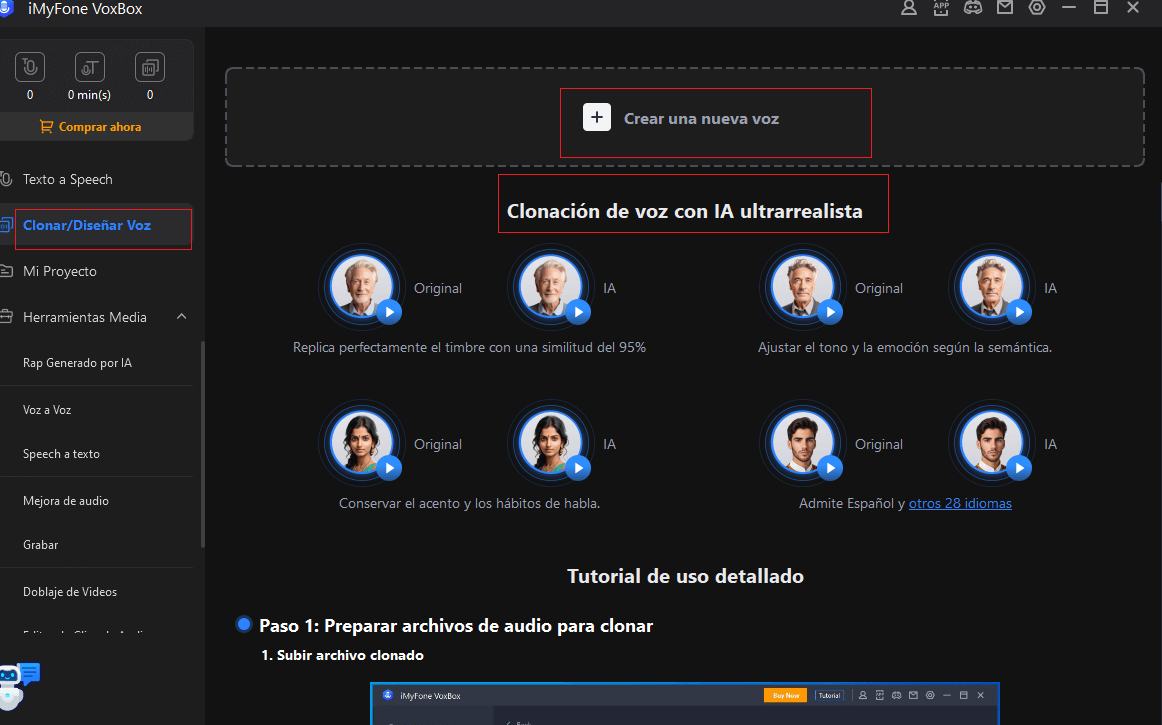Open the Discord community icon

(x=973, y=7)
